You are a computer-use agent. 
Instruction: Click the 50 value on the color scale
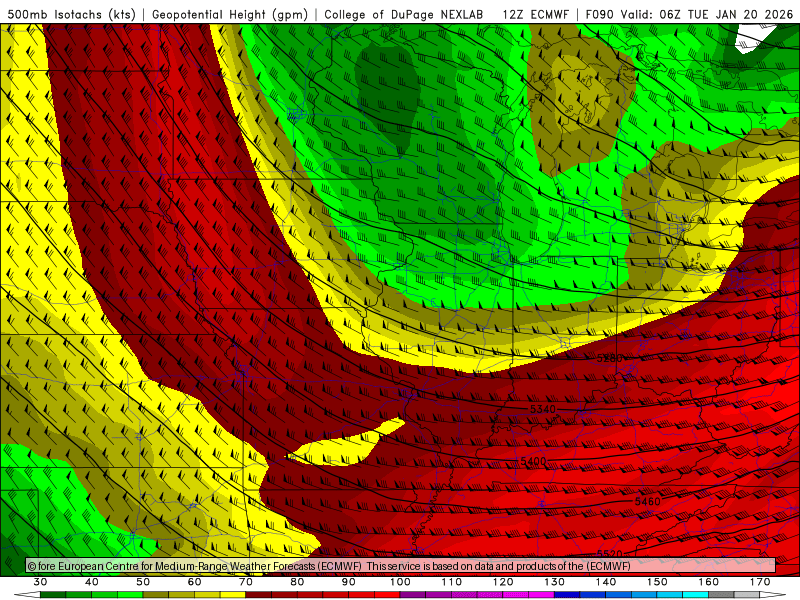pyautogui.click(x=143, y=582)
